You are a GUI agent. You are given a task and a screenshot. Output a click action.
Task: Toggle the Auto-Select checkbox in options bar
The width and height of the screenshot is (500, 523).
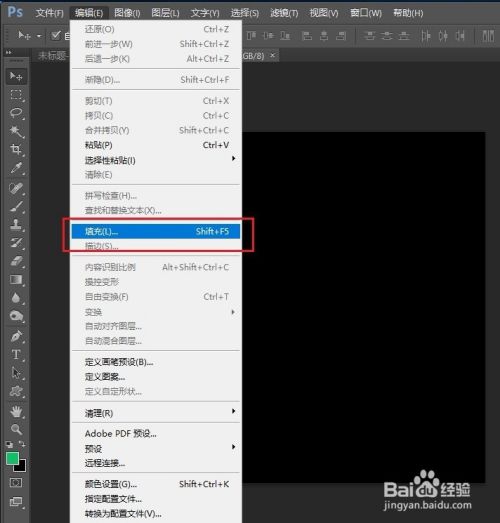pos(56,35)
